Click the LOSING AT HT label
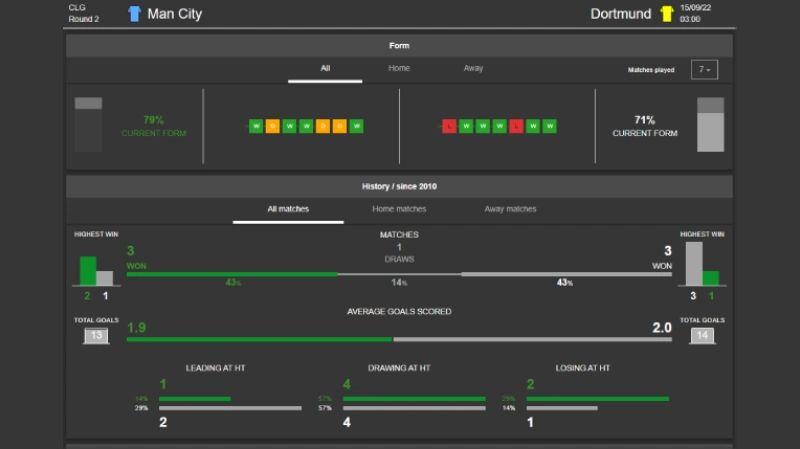The image size is (800, 449). [583, 368]
